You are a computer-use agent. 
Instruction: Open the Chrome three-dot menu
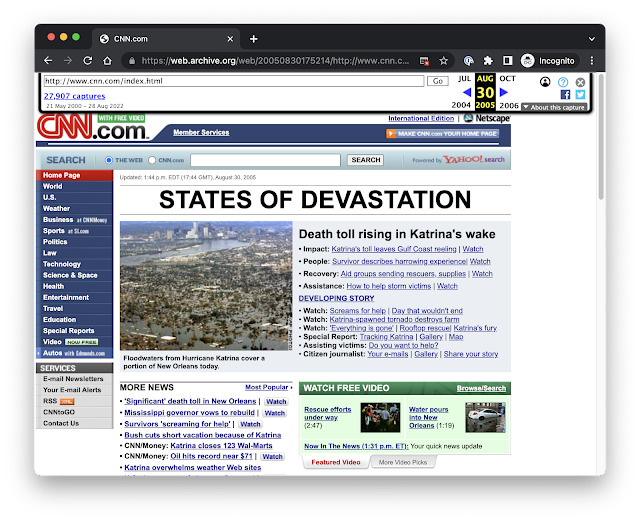[592, 61]
